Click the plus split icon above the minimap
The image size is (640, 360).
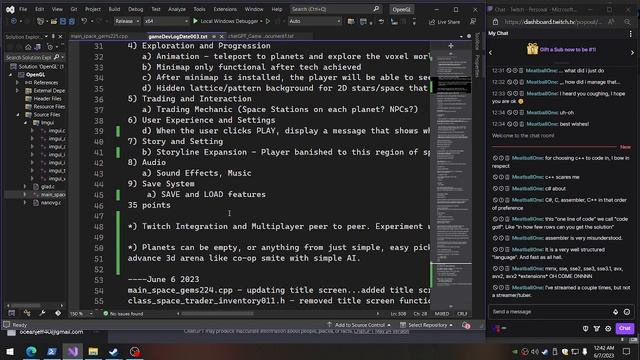tap(451, 46)
